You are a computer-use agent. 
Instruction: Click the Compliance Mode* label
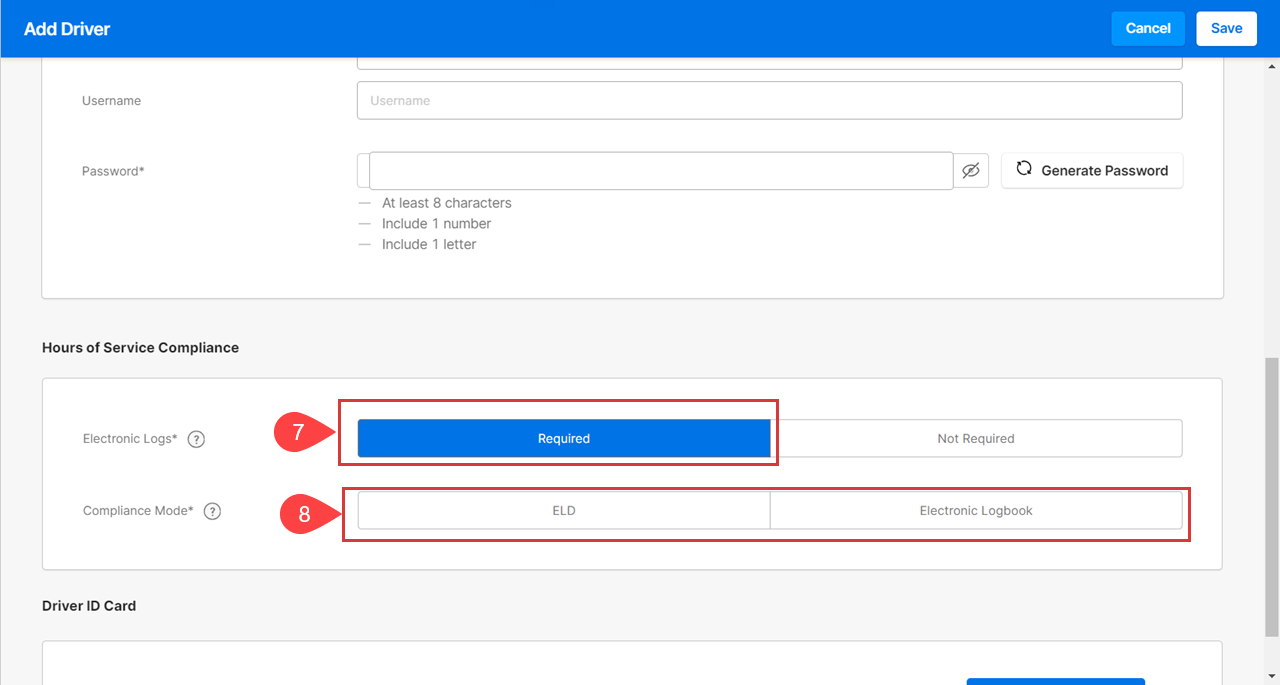138,511
